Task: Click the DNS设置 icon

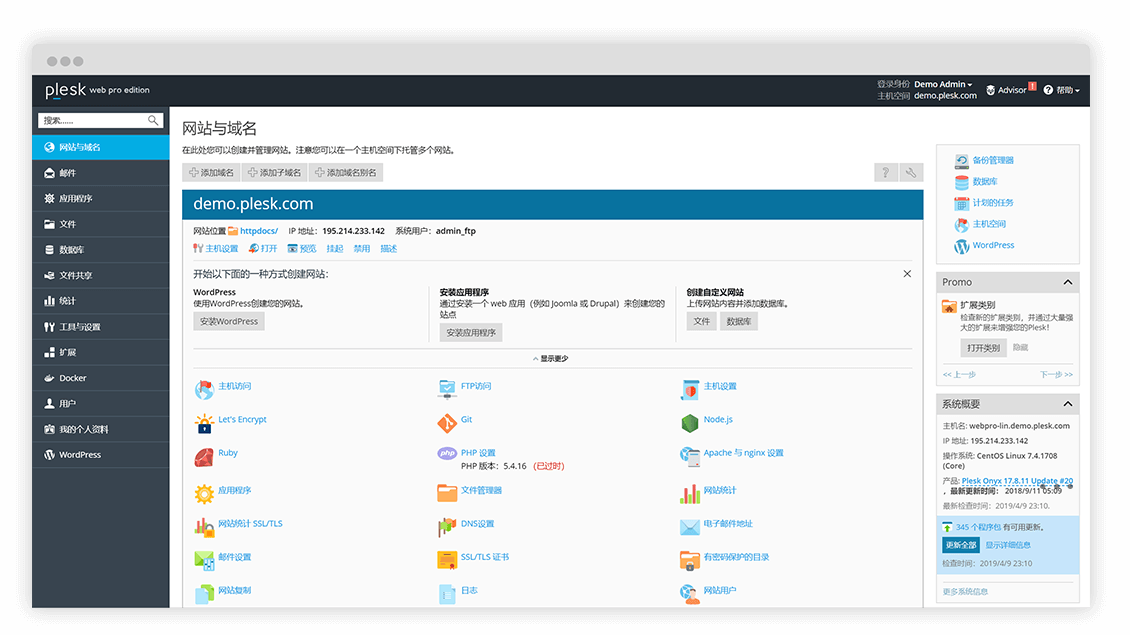Action: 447,528
